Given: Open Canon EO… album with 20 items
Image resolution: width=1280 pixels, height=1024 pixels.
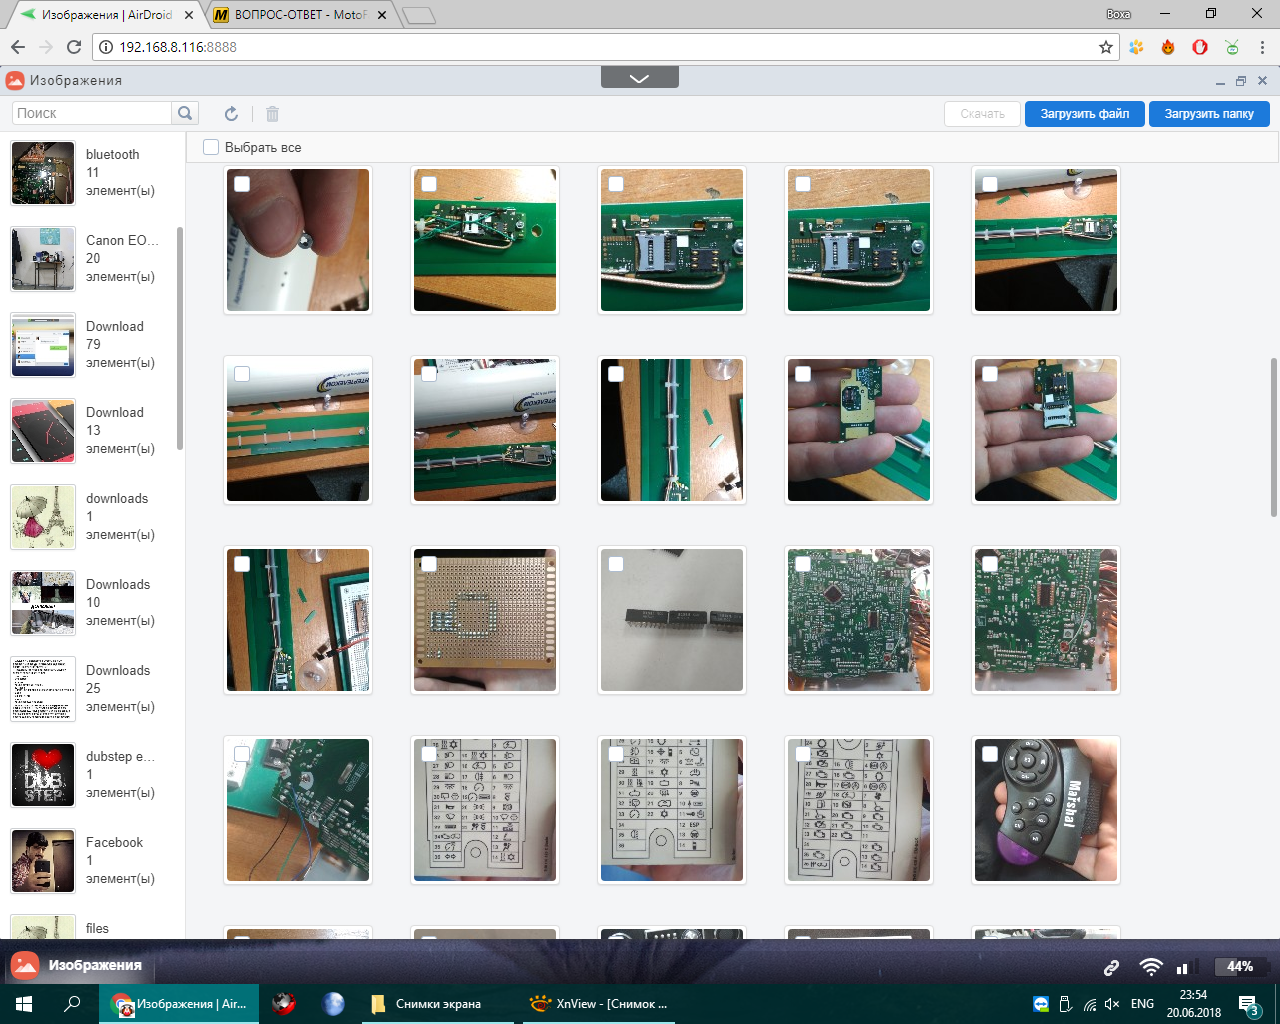Looking at the screenshot, I should (93, 259).
